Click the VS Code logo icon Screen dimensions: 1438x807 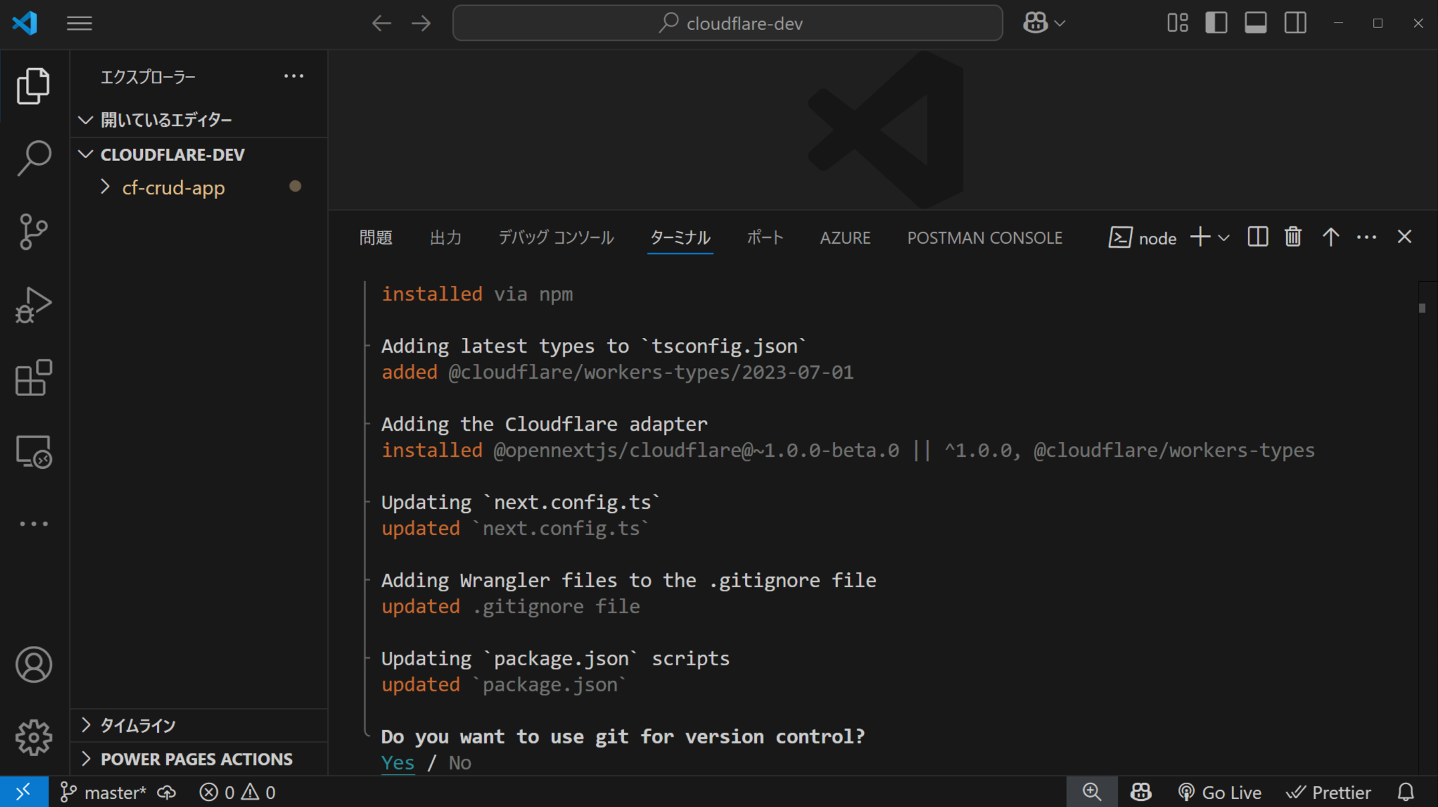pos(25,23)
